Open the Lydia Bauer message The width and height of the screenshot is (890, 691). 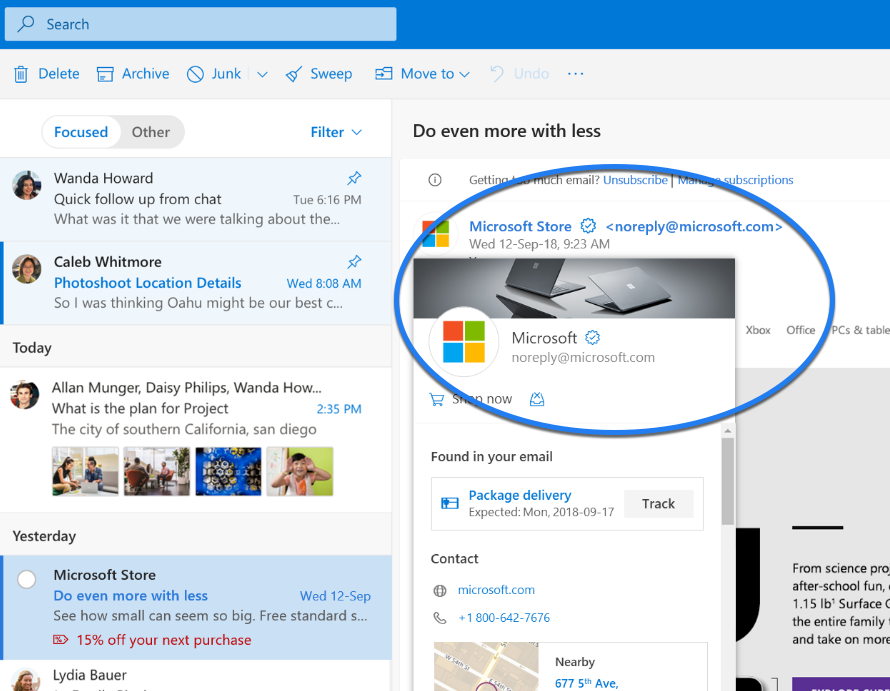pyautogui.click(x=196, y=676)
